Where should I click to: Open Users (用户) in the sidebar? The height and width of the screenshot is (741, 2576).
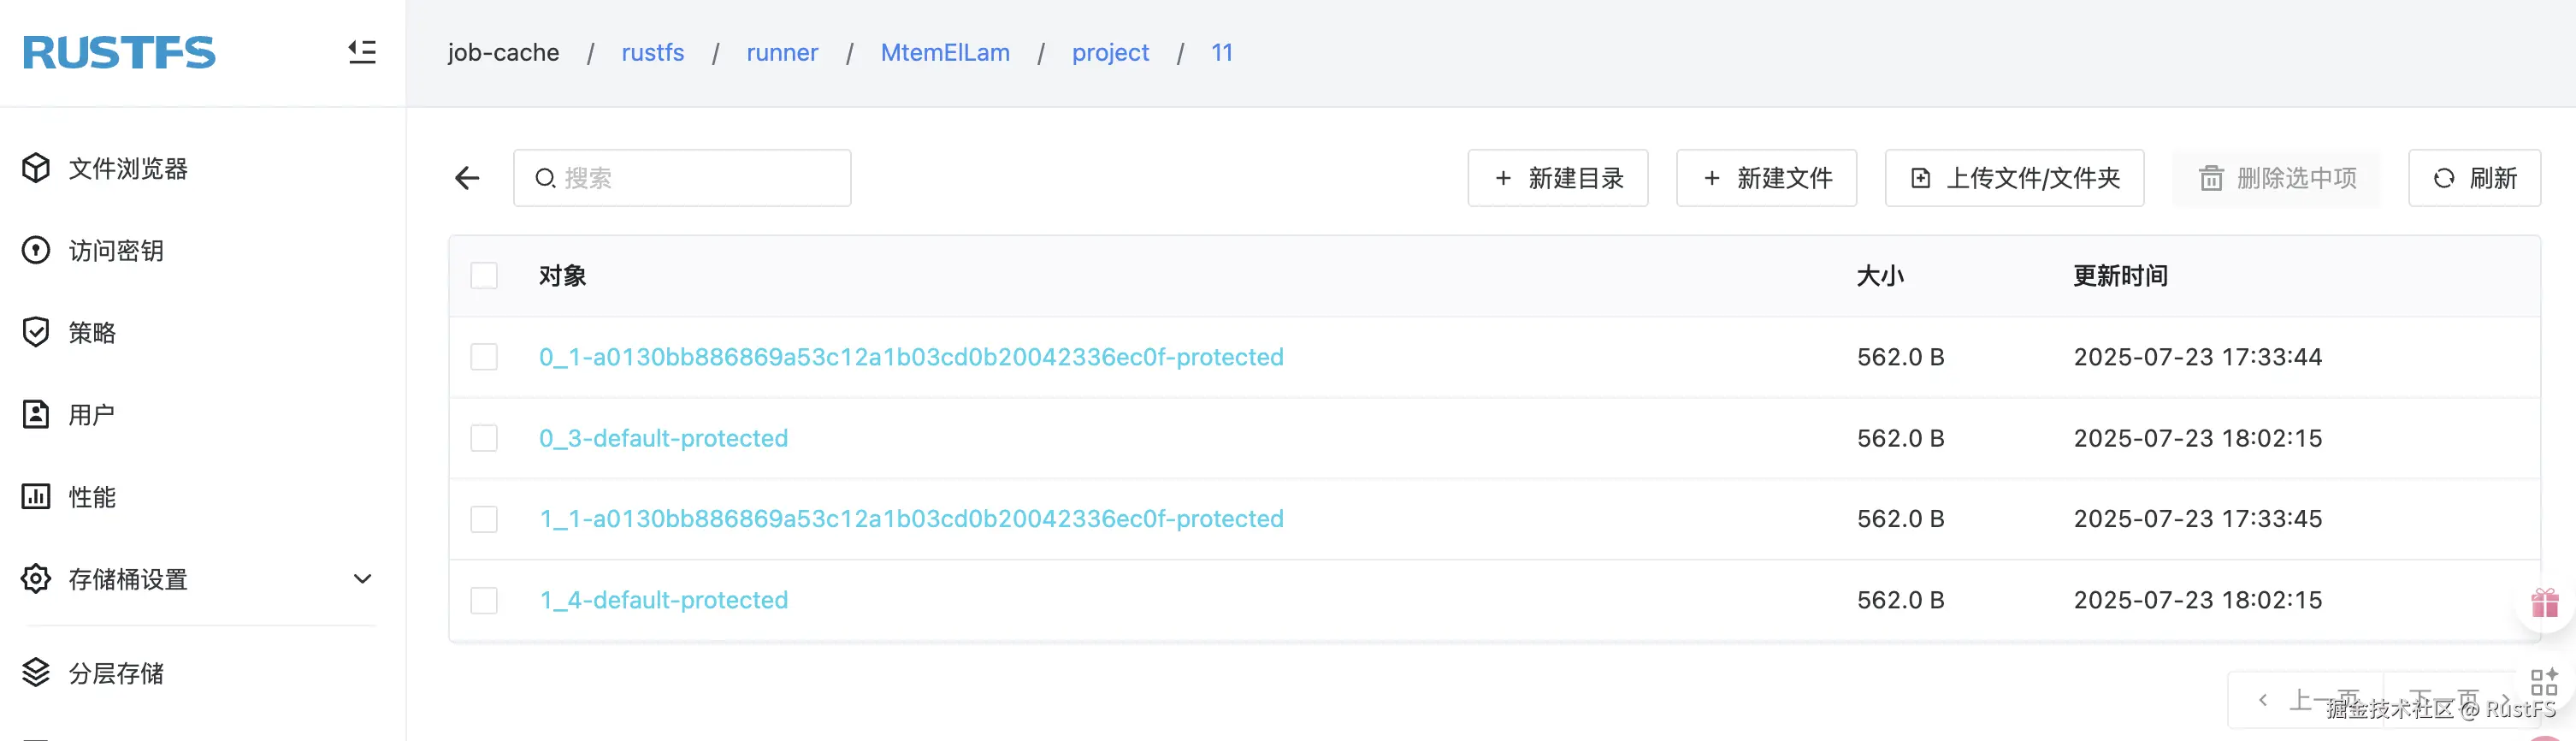point(92,414)
